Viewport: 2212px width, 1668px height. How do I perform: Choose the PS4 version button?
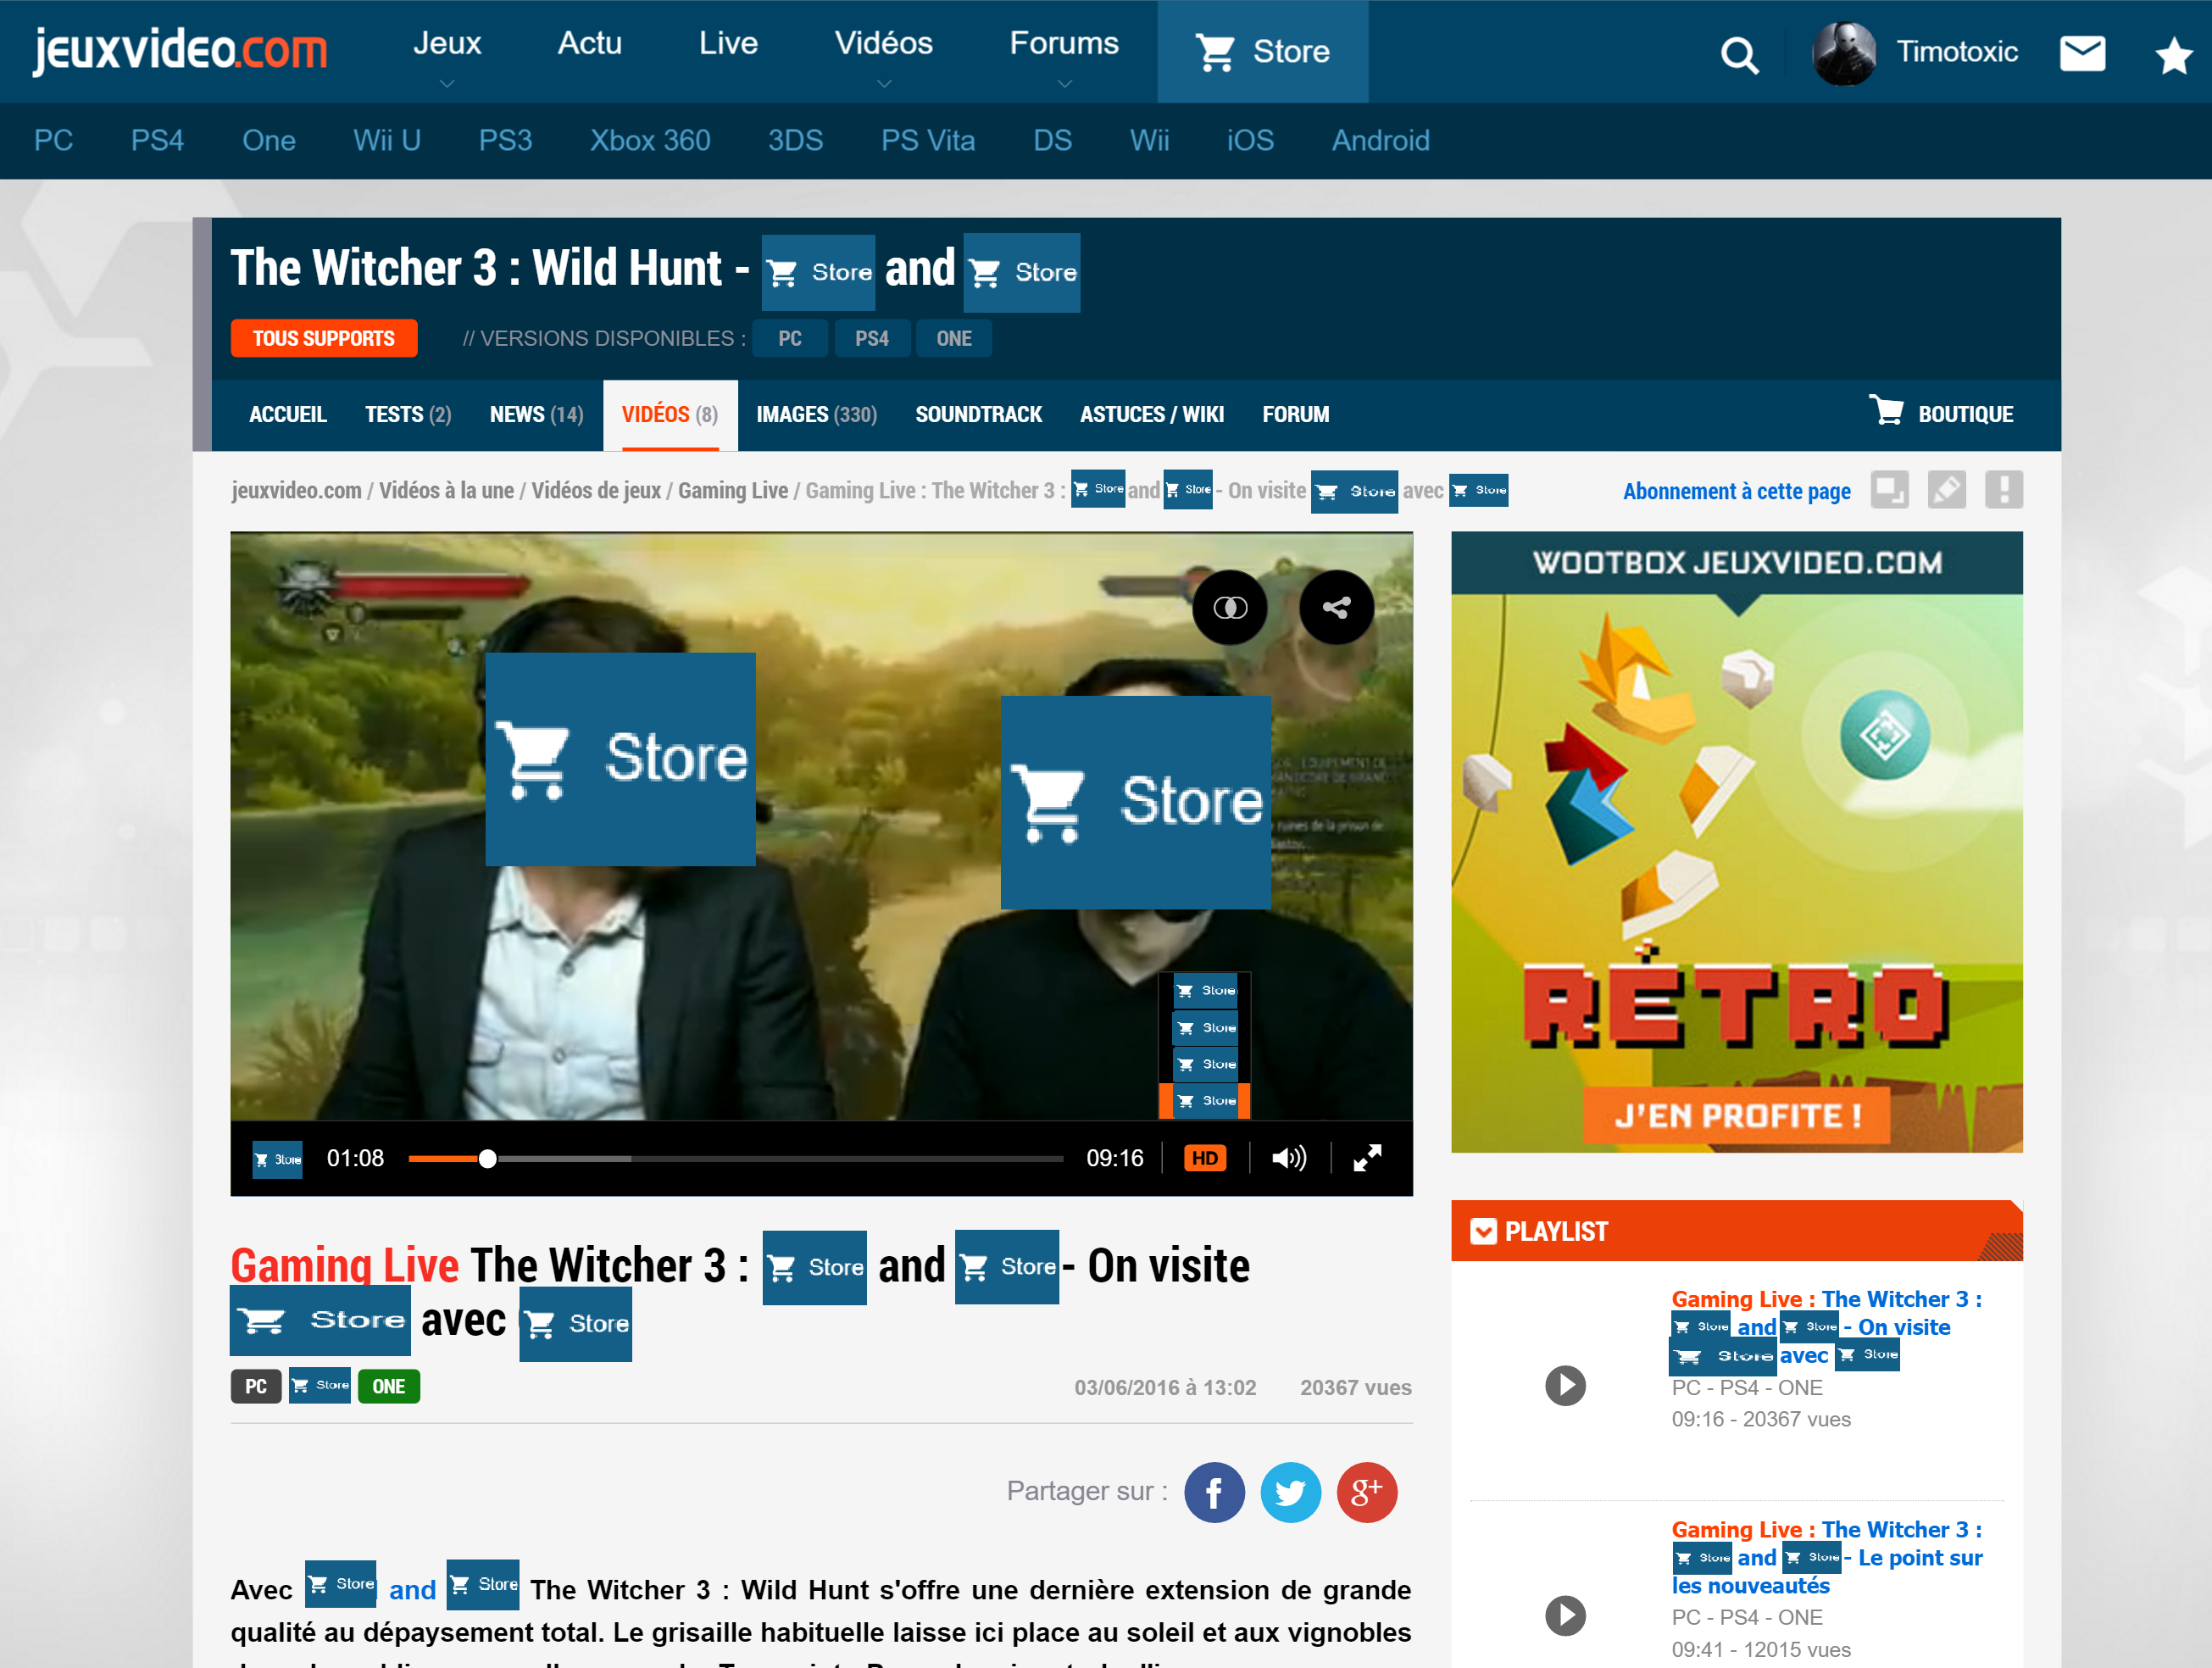point(871,338)
